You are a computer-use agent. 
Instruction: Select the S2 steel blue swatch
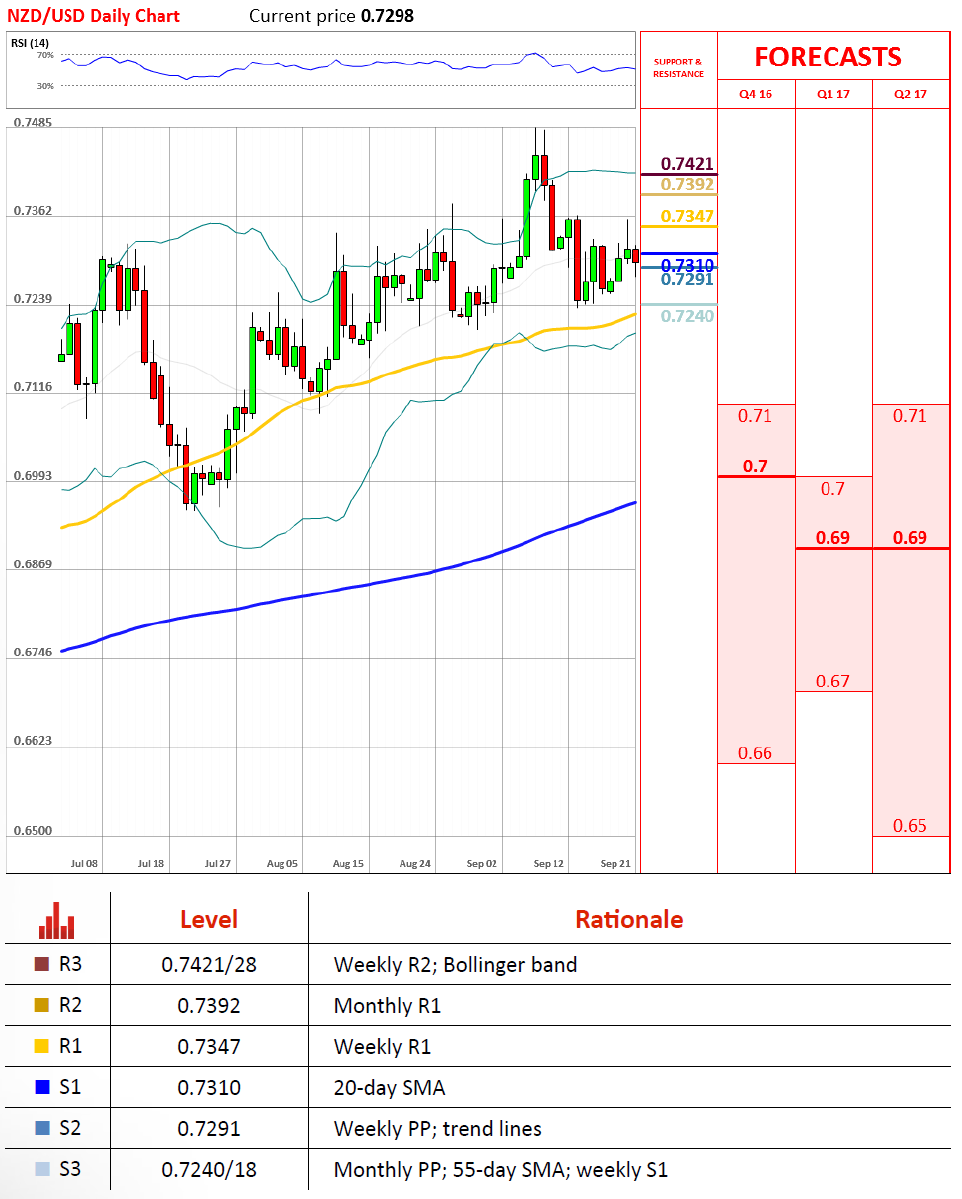coord(42,1128)
